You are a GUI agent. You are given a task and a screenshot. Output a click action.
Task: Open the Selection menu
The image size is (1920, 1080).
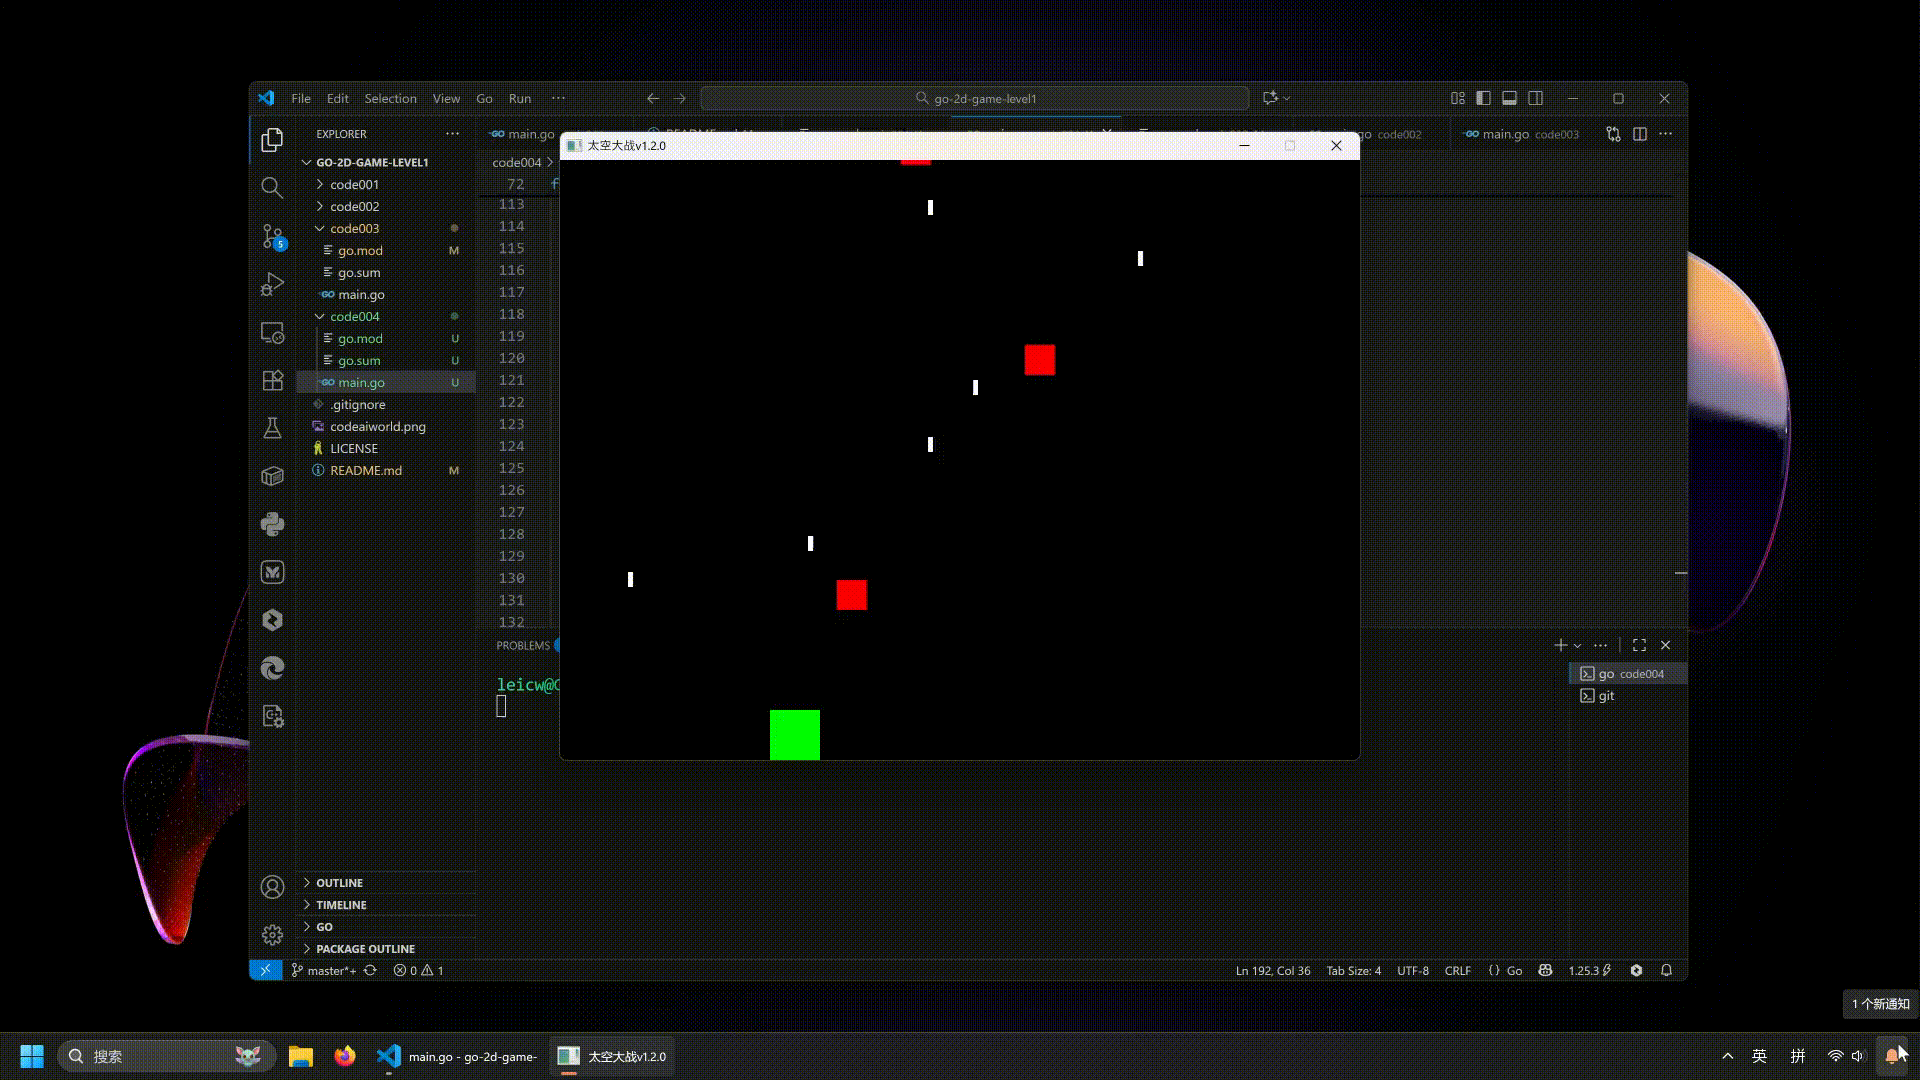point(390,98)
